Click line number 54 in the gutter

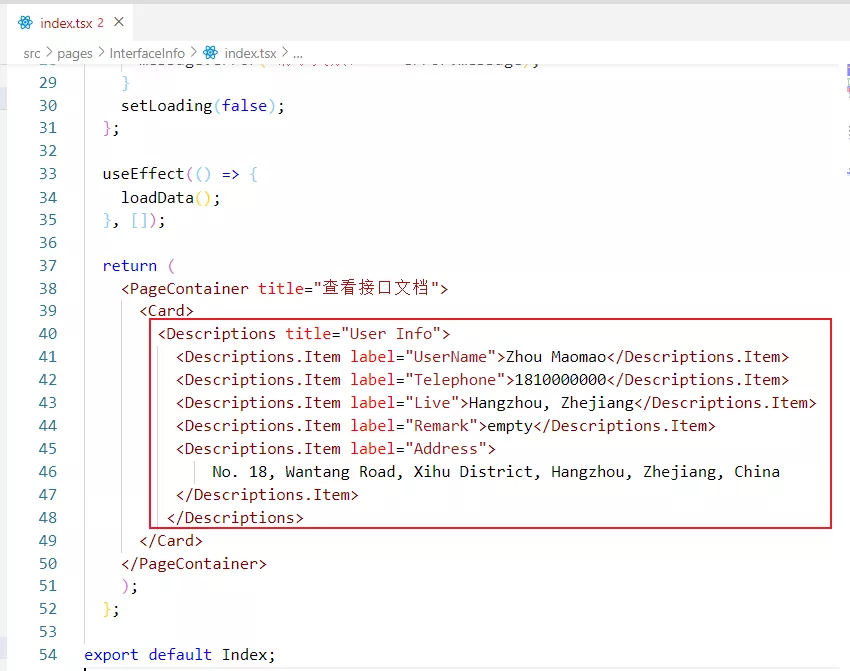tap(48, 654)
